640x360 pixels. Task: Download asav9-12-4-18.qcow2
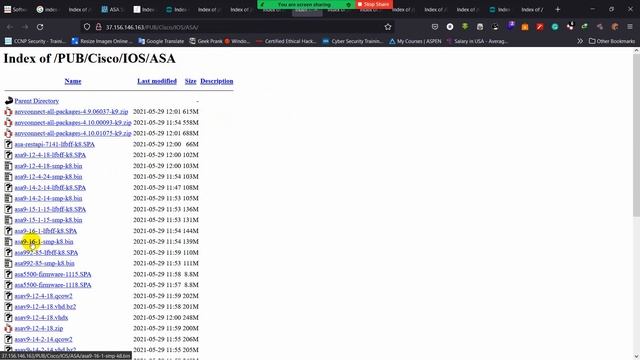click(43, 296)
